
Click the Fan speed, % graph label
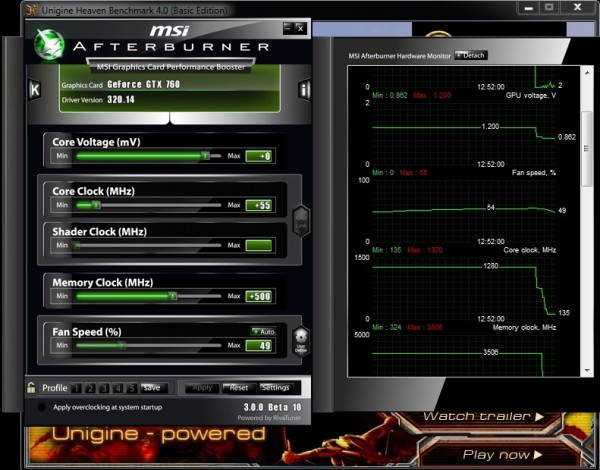click(533, 173)
